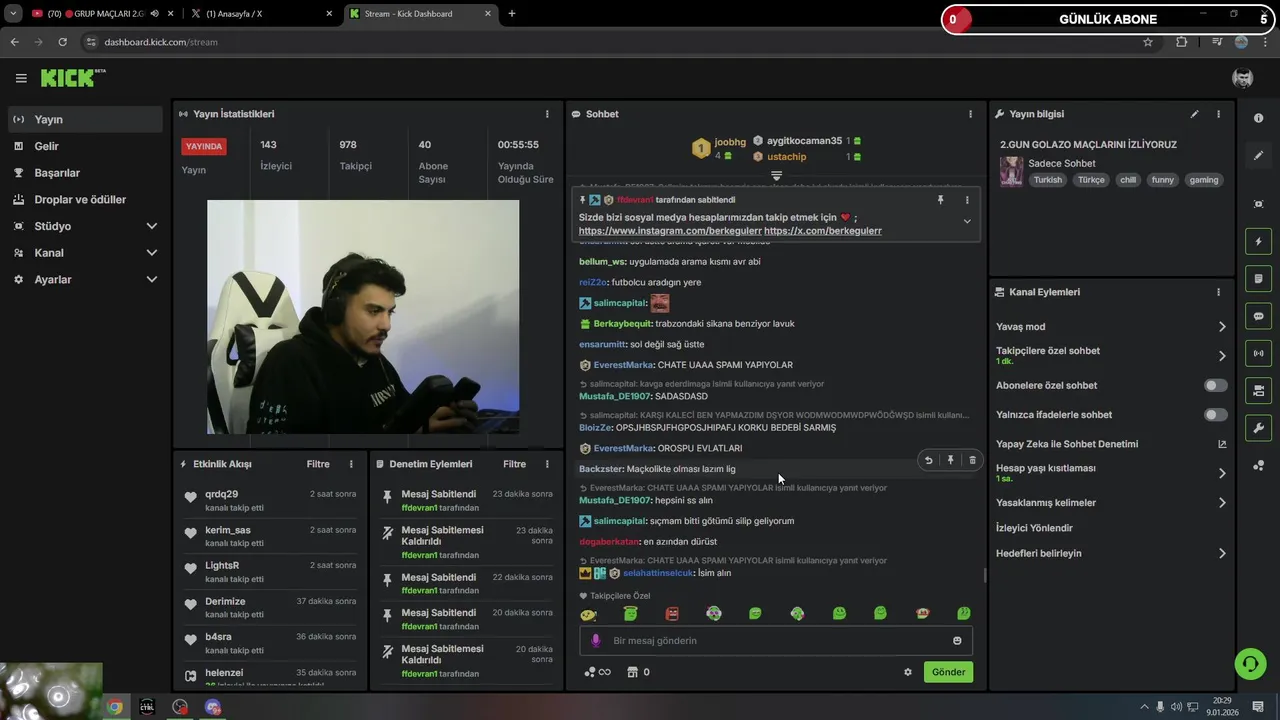This screenshot has height=720, width=1280.
Task: Pin Backzster's message
Action: pyautogui.click(x=950, y=460)
